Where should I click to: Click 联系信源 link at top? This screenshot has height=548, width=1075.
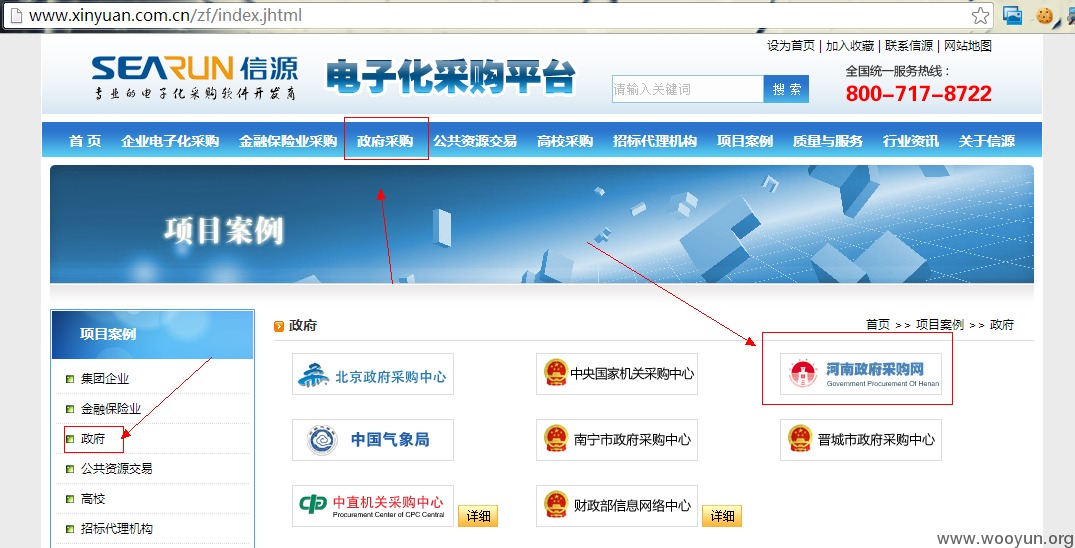[x=908, y=46]
